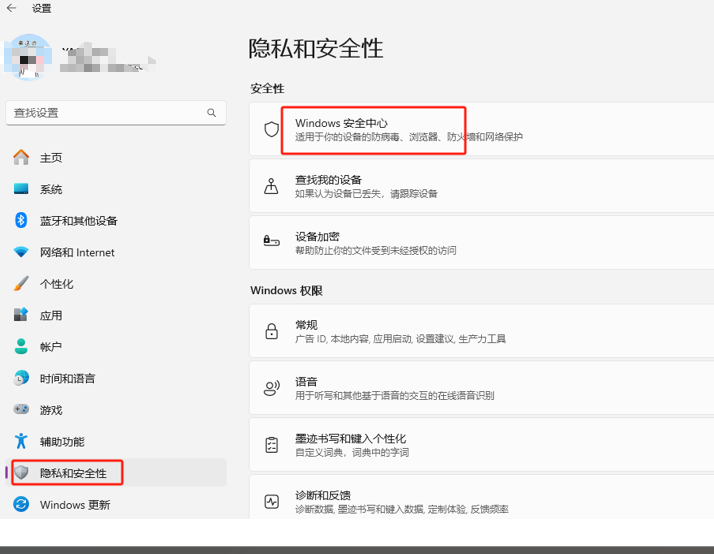This screenshot has width=714, height=554.
Task: Open 查找我的设备 settings
Action: (482, 186)
